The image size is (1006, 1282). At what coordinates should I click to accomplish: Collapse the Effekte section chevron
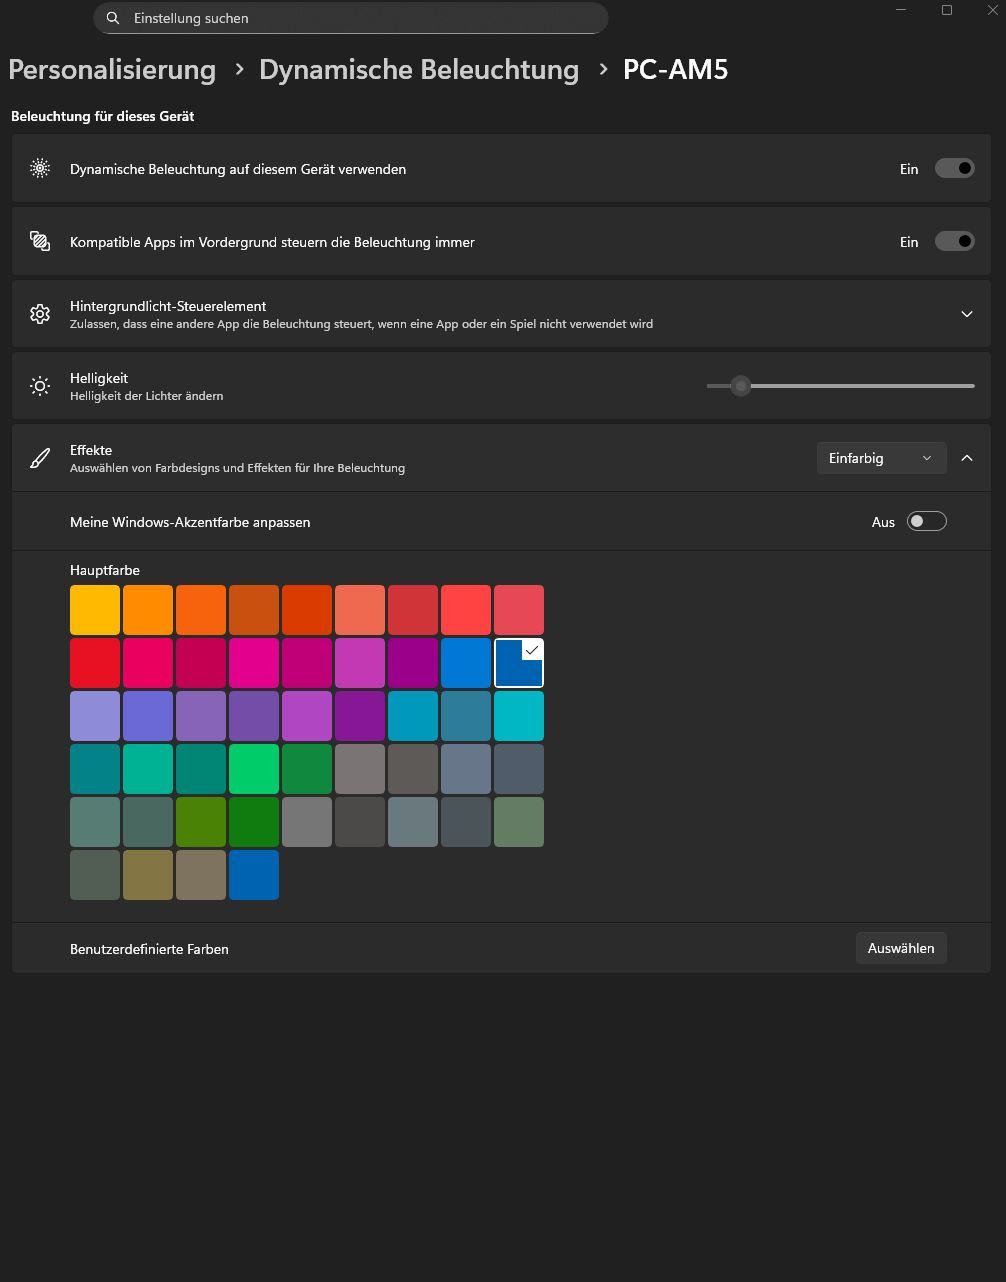point(967,458)
